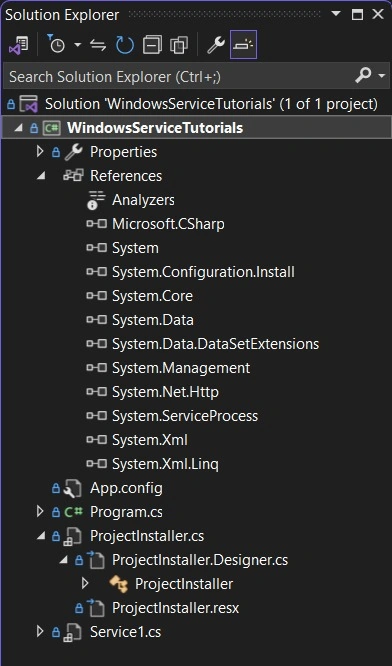Select System.Net.Http reference
The image size is (392, 666).
[x=165, y=392]
